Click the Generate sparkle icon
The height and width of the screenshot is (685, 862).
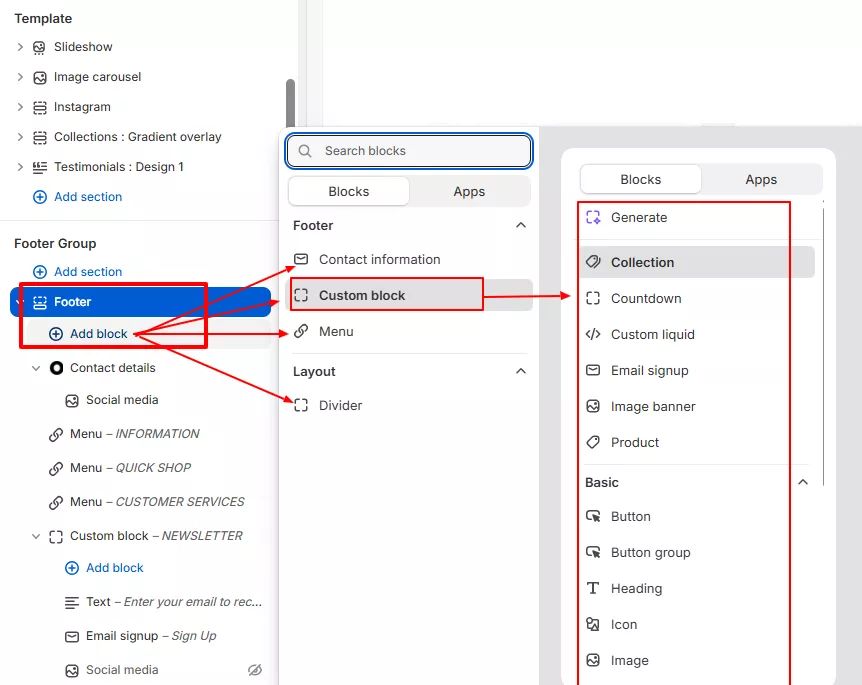[x=593, y=218]
